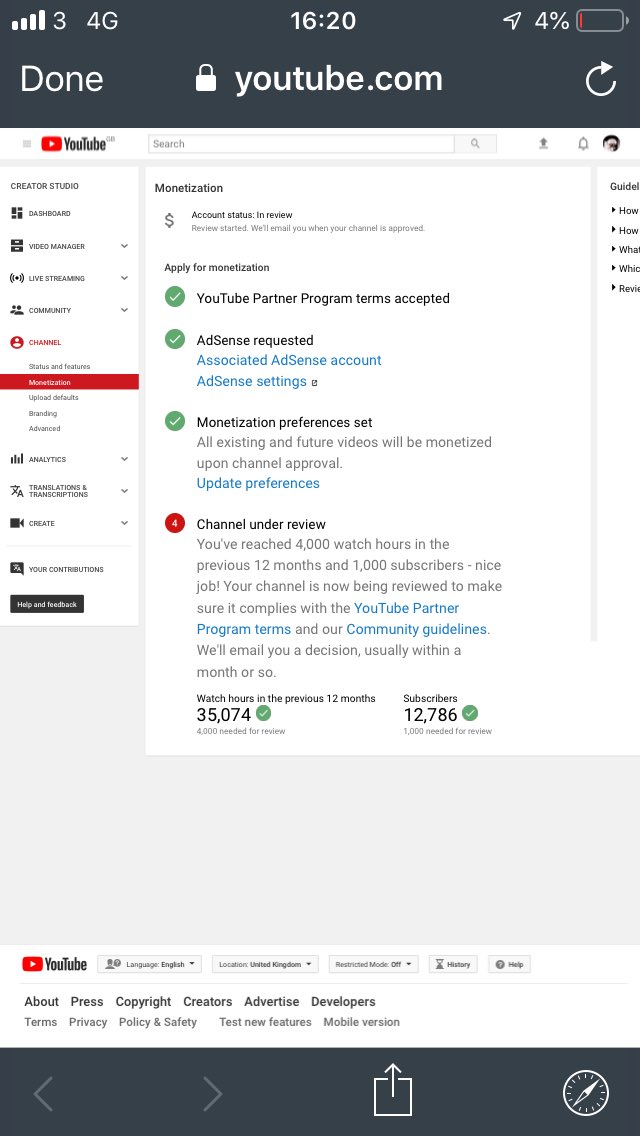Open the account avatar menu

[611, 143]
